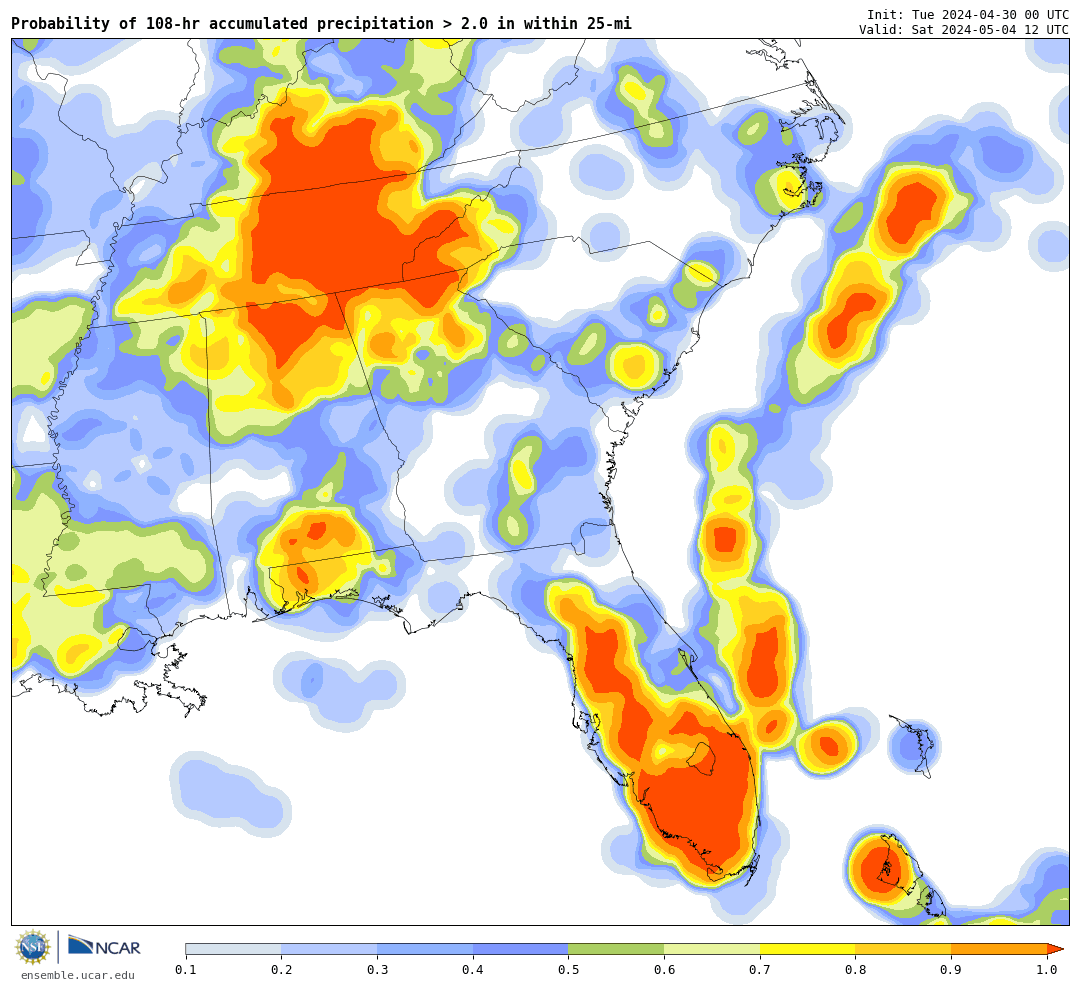Click the 0.8 colorbar tick label
The image size is (1080, 988).
[856, 970]
